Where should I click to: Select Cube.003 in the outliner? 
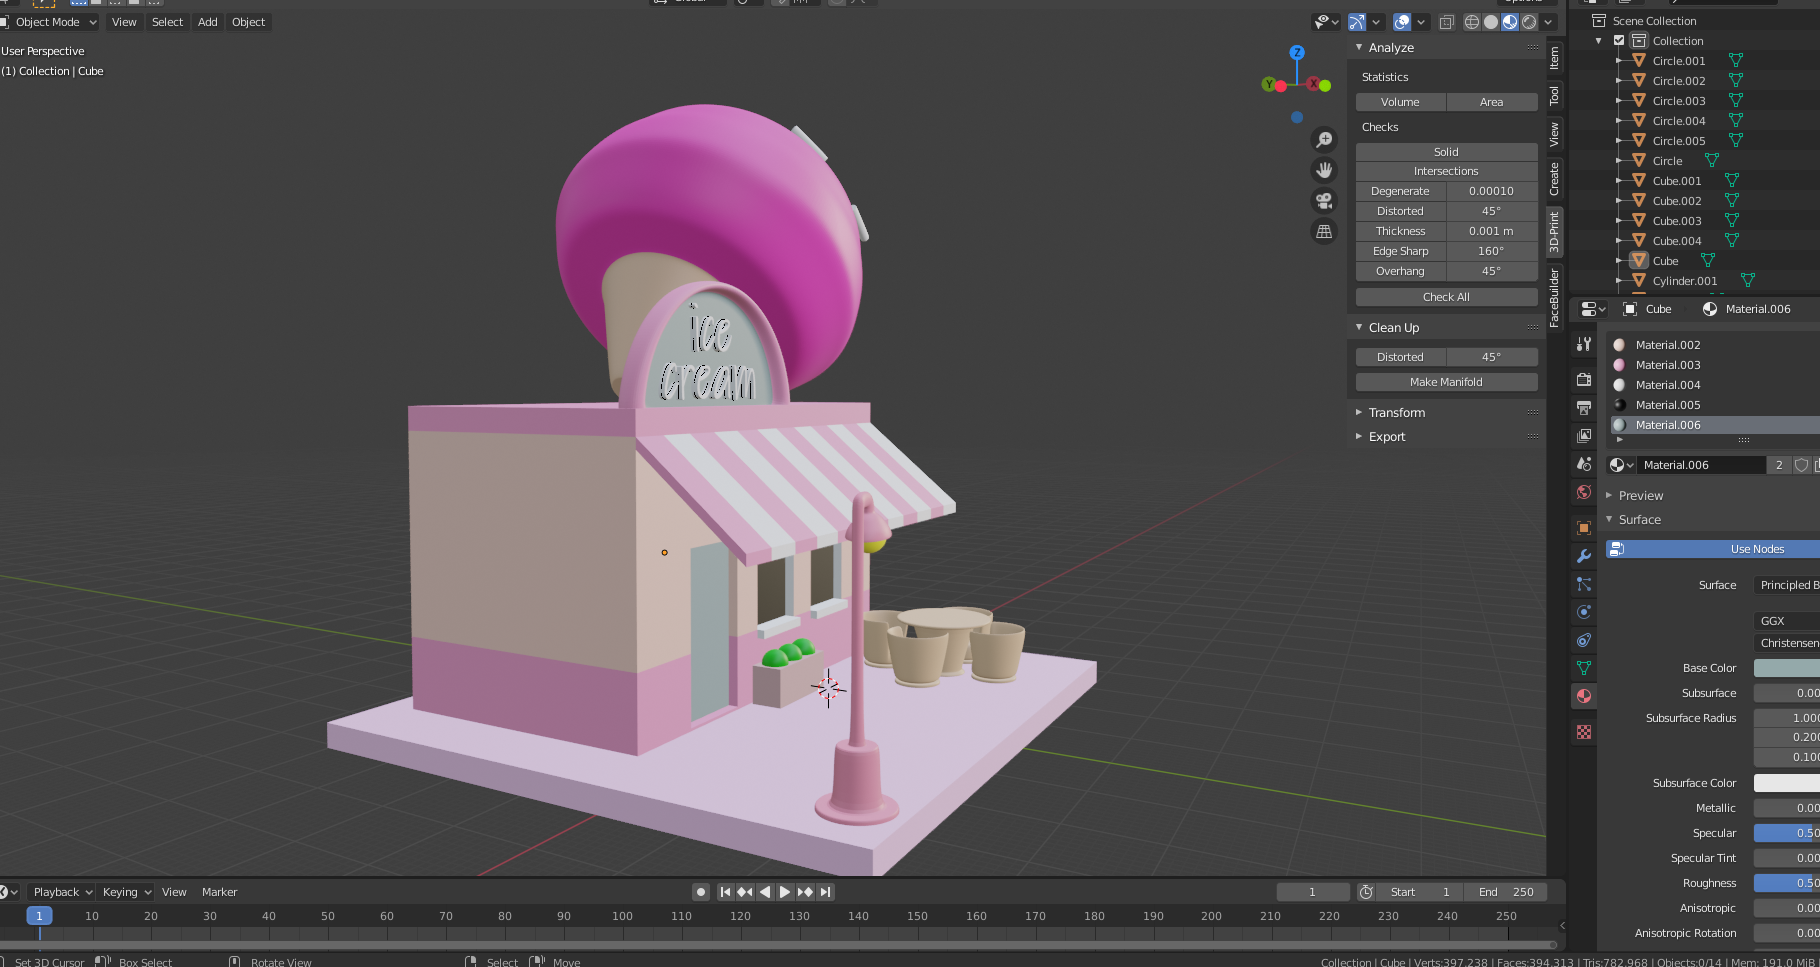coord(1676,221)
